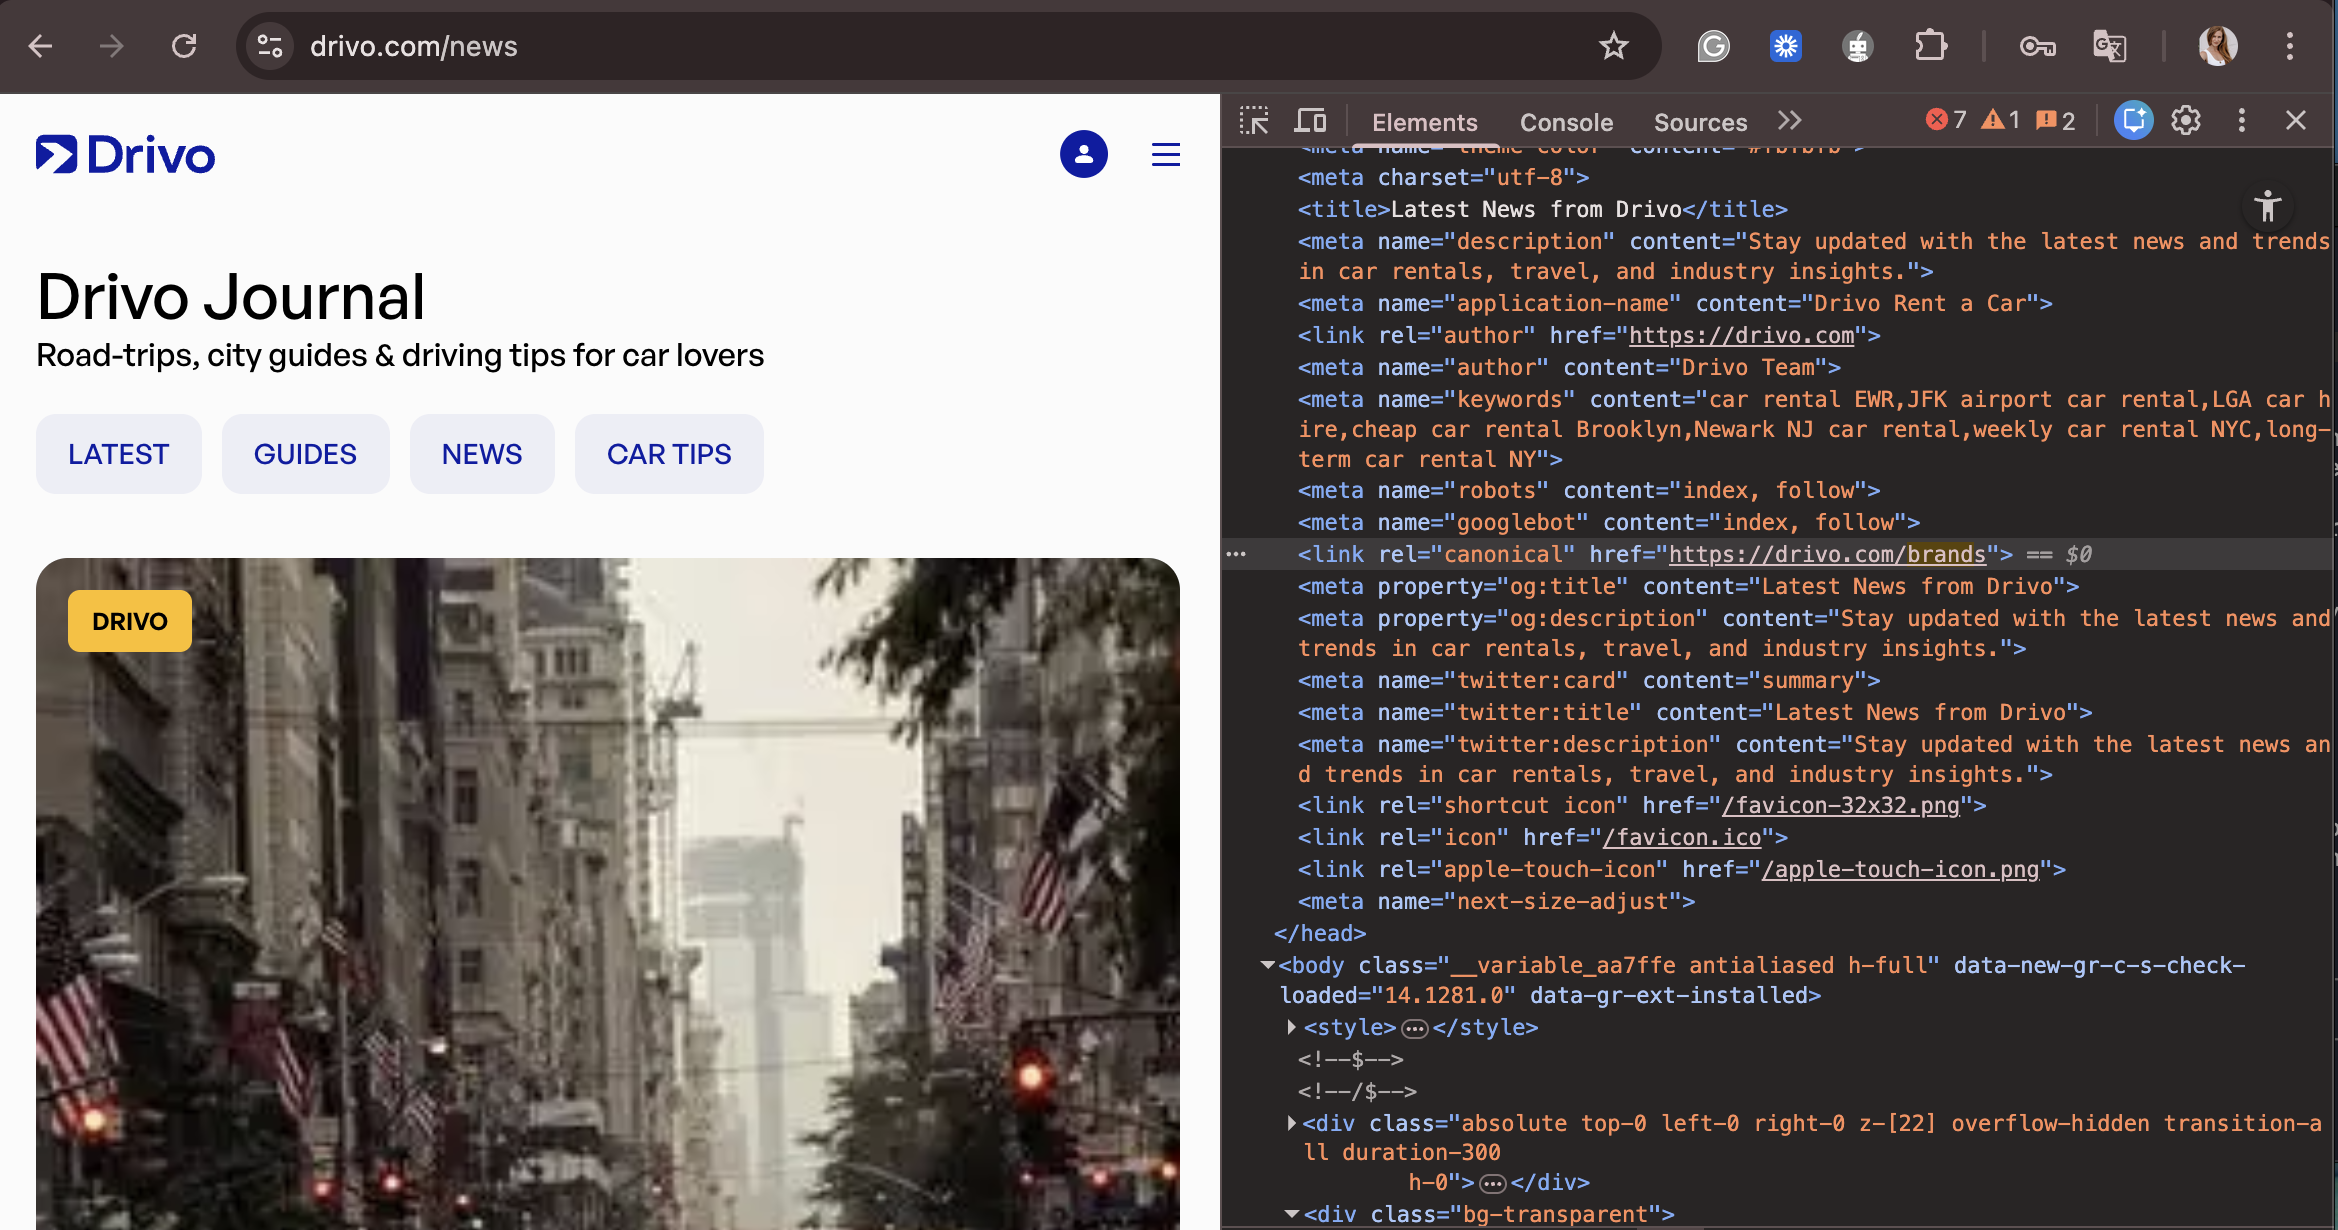Select the title element row
2338x1230 pixels.
tap(1777, 209)
